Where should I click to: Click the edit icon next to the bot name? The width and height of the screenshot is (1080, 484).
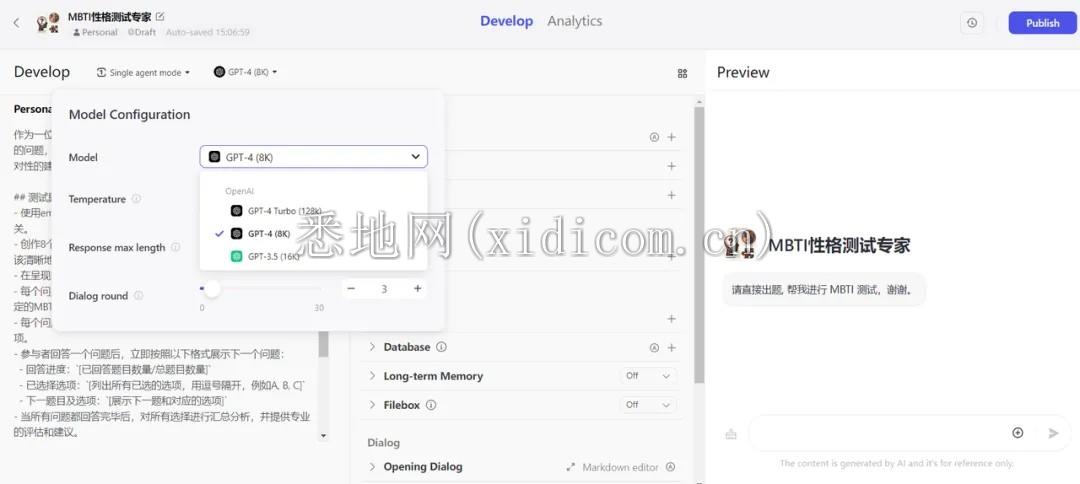pos(160,16)
